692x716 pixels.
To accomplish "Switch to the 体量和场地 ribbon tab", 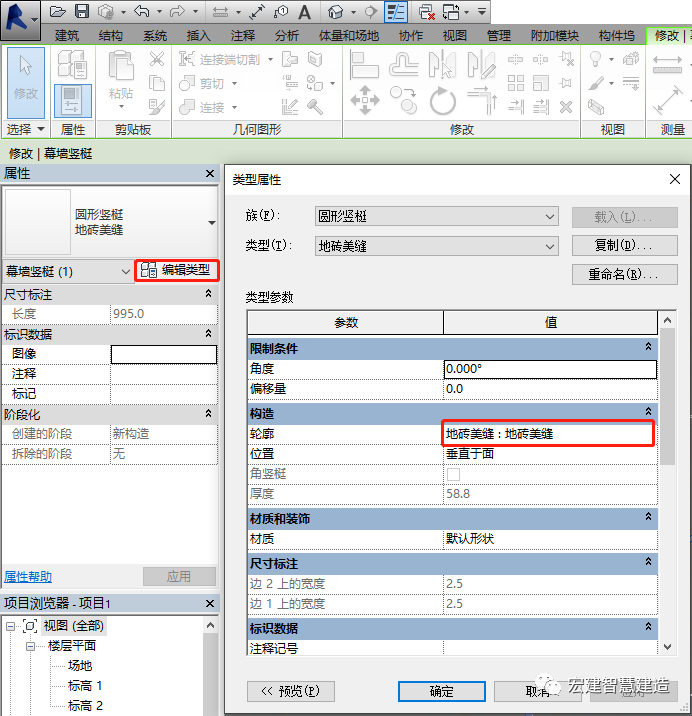I will click(349, 35).
